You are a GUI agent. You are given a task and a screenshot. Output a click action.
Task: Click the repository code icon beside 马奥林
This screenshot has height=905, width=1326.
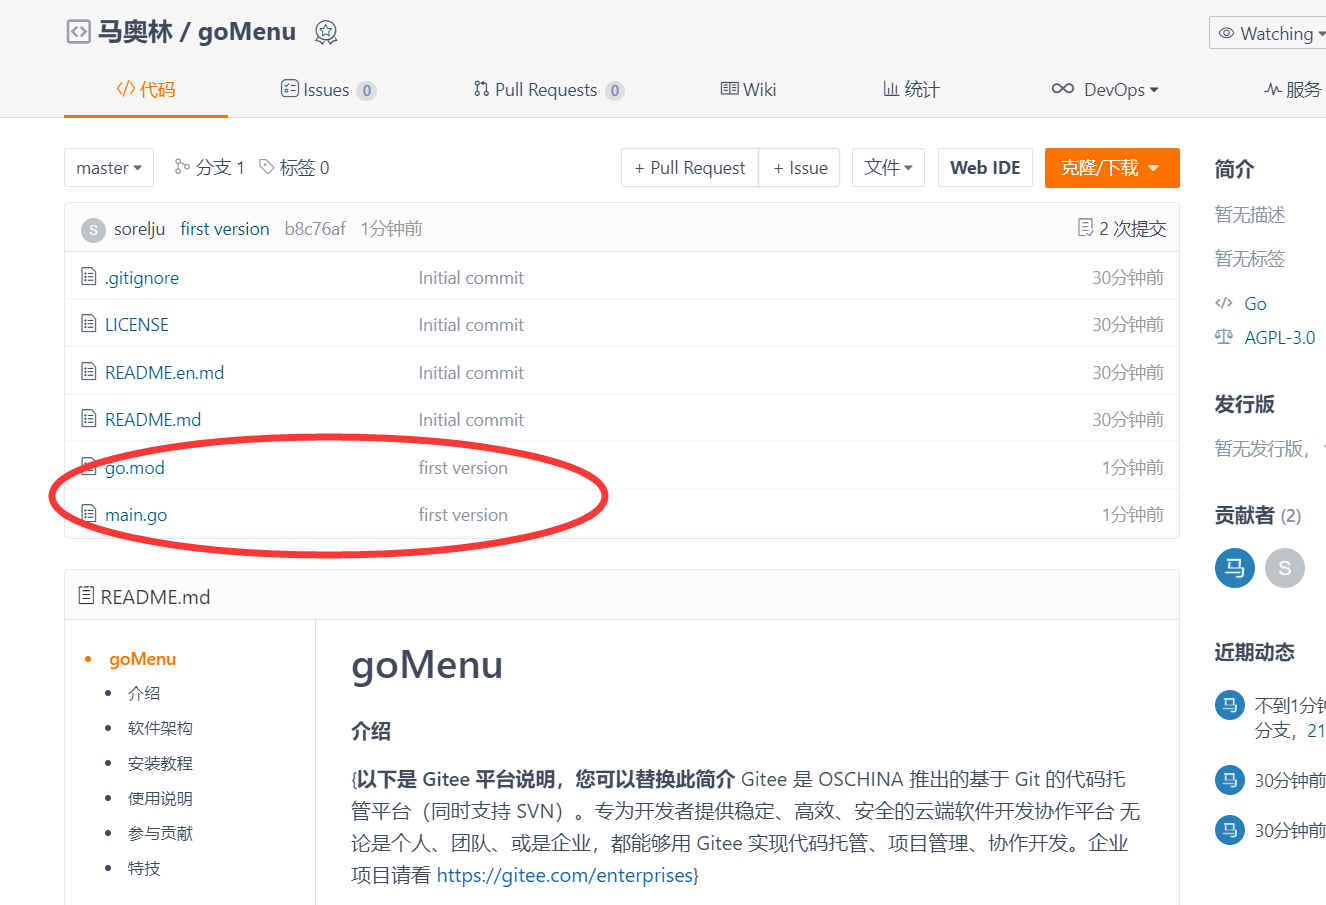click(78, 32)
